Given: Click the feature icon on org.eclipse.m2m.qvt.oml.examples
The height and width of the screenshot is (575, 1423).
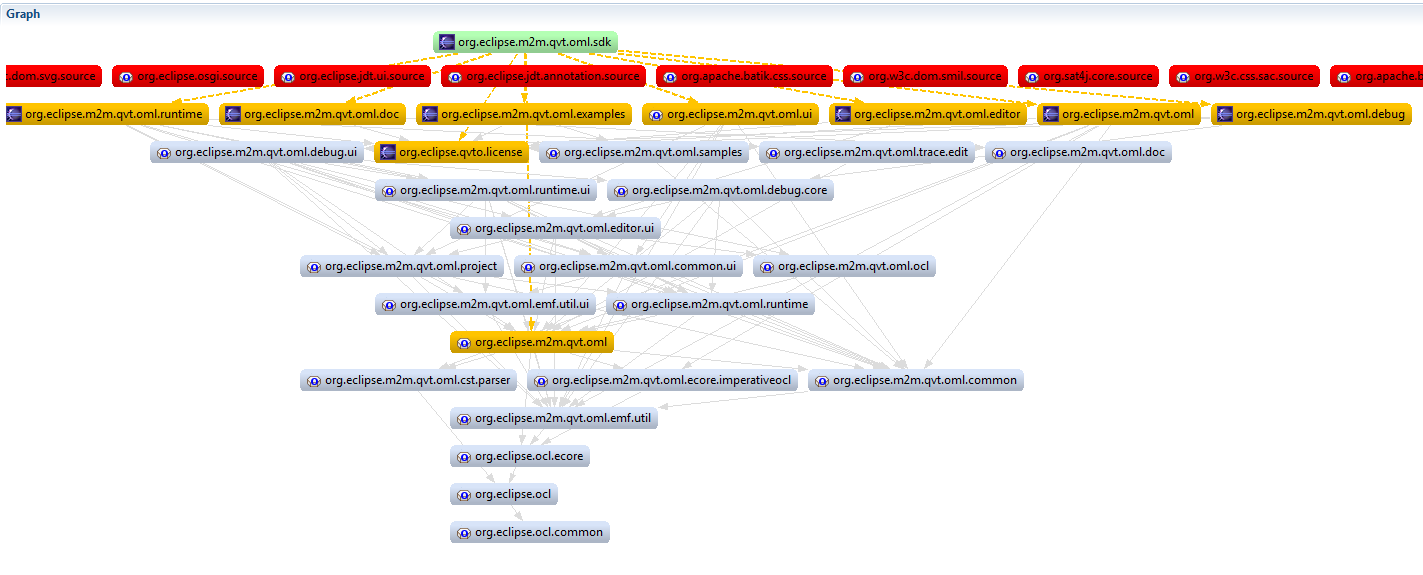Looking at the screenshot, I should click(430, 114).
